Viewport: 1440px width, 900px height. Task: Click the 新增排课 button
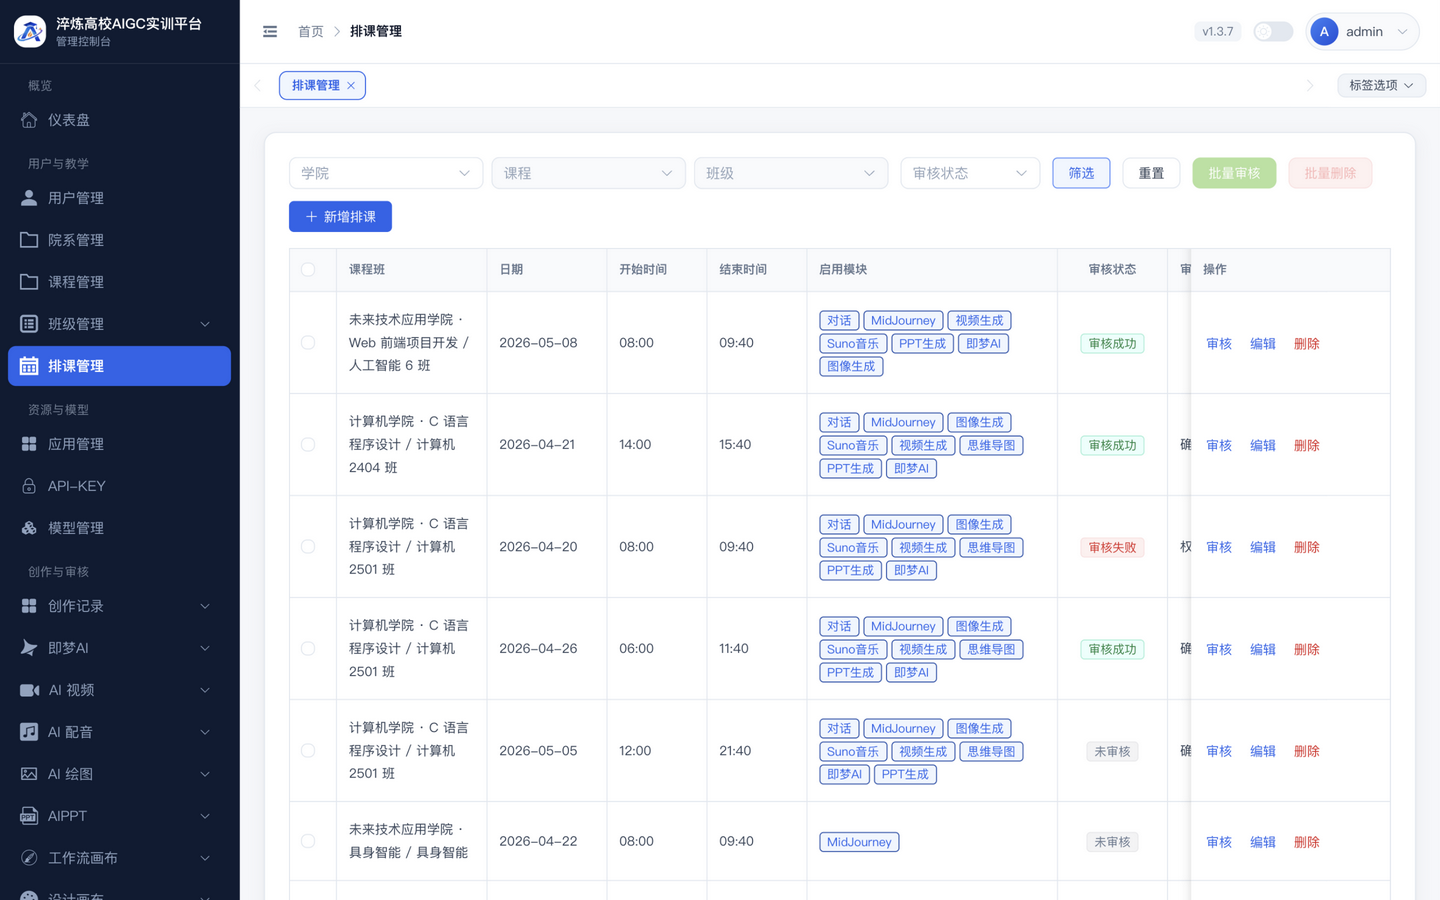tap(340, 217)
